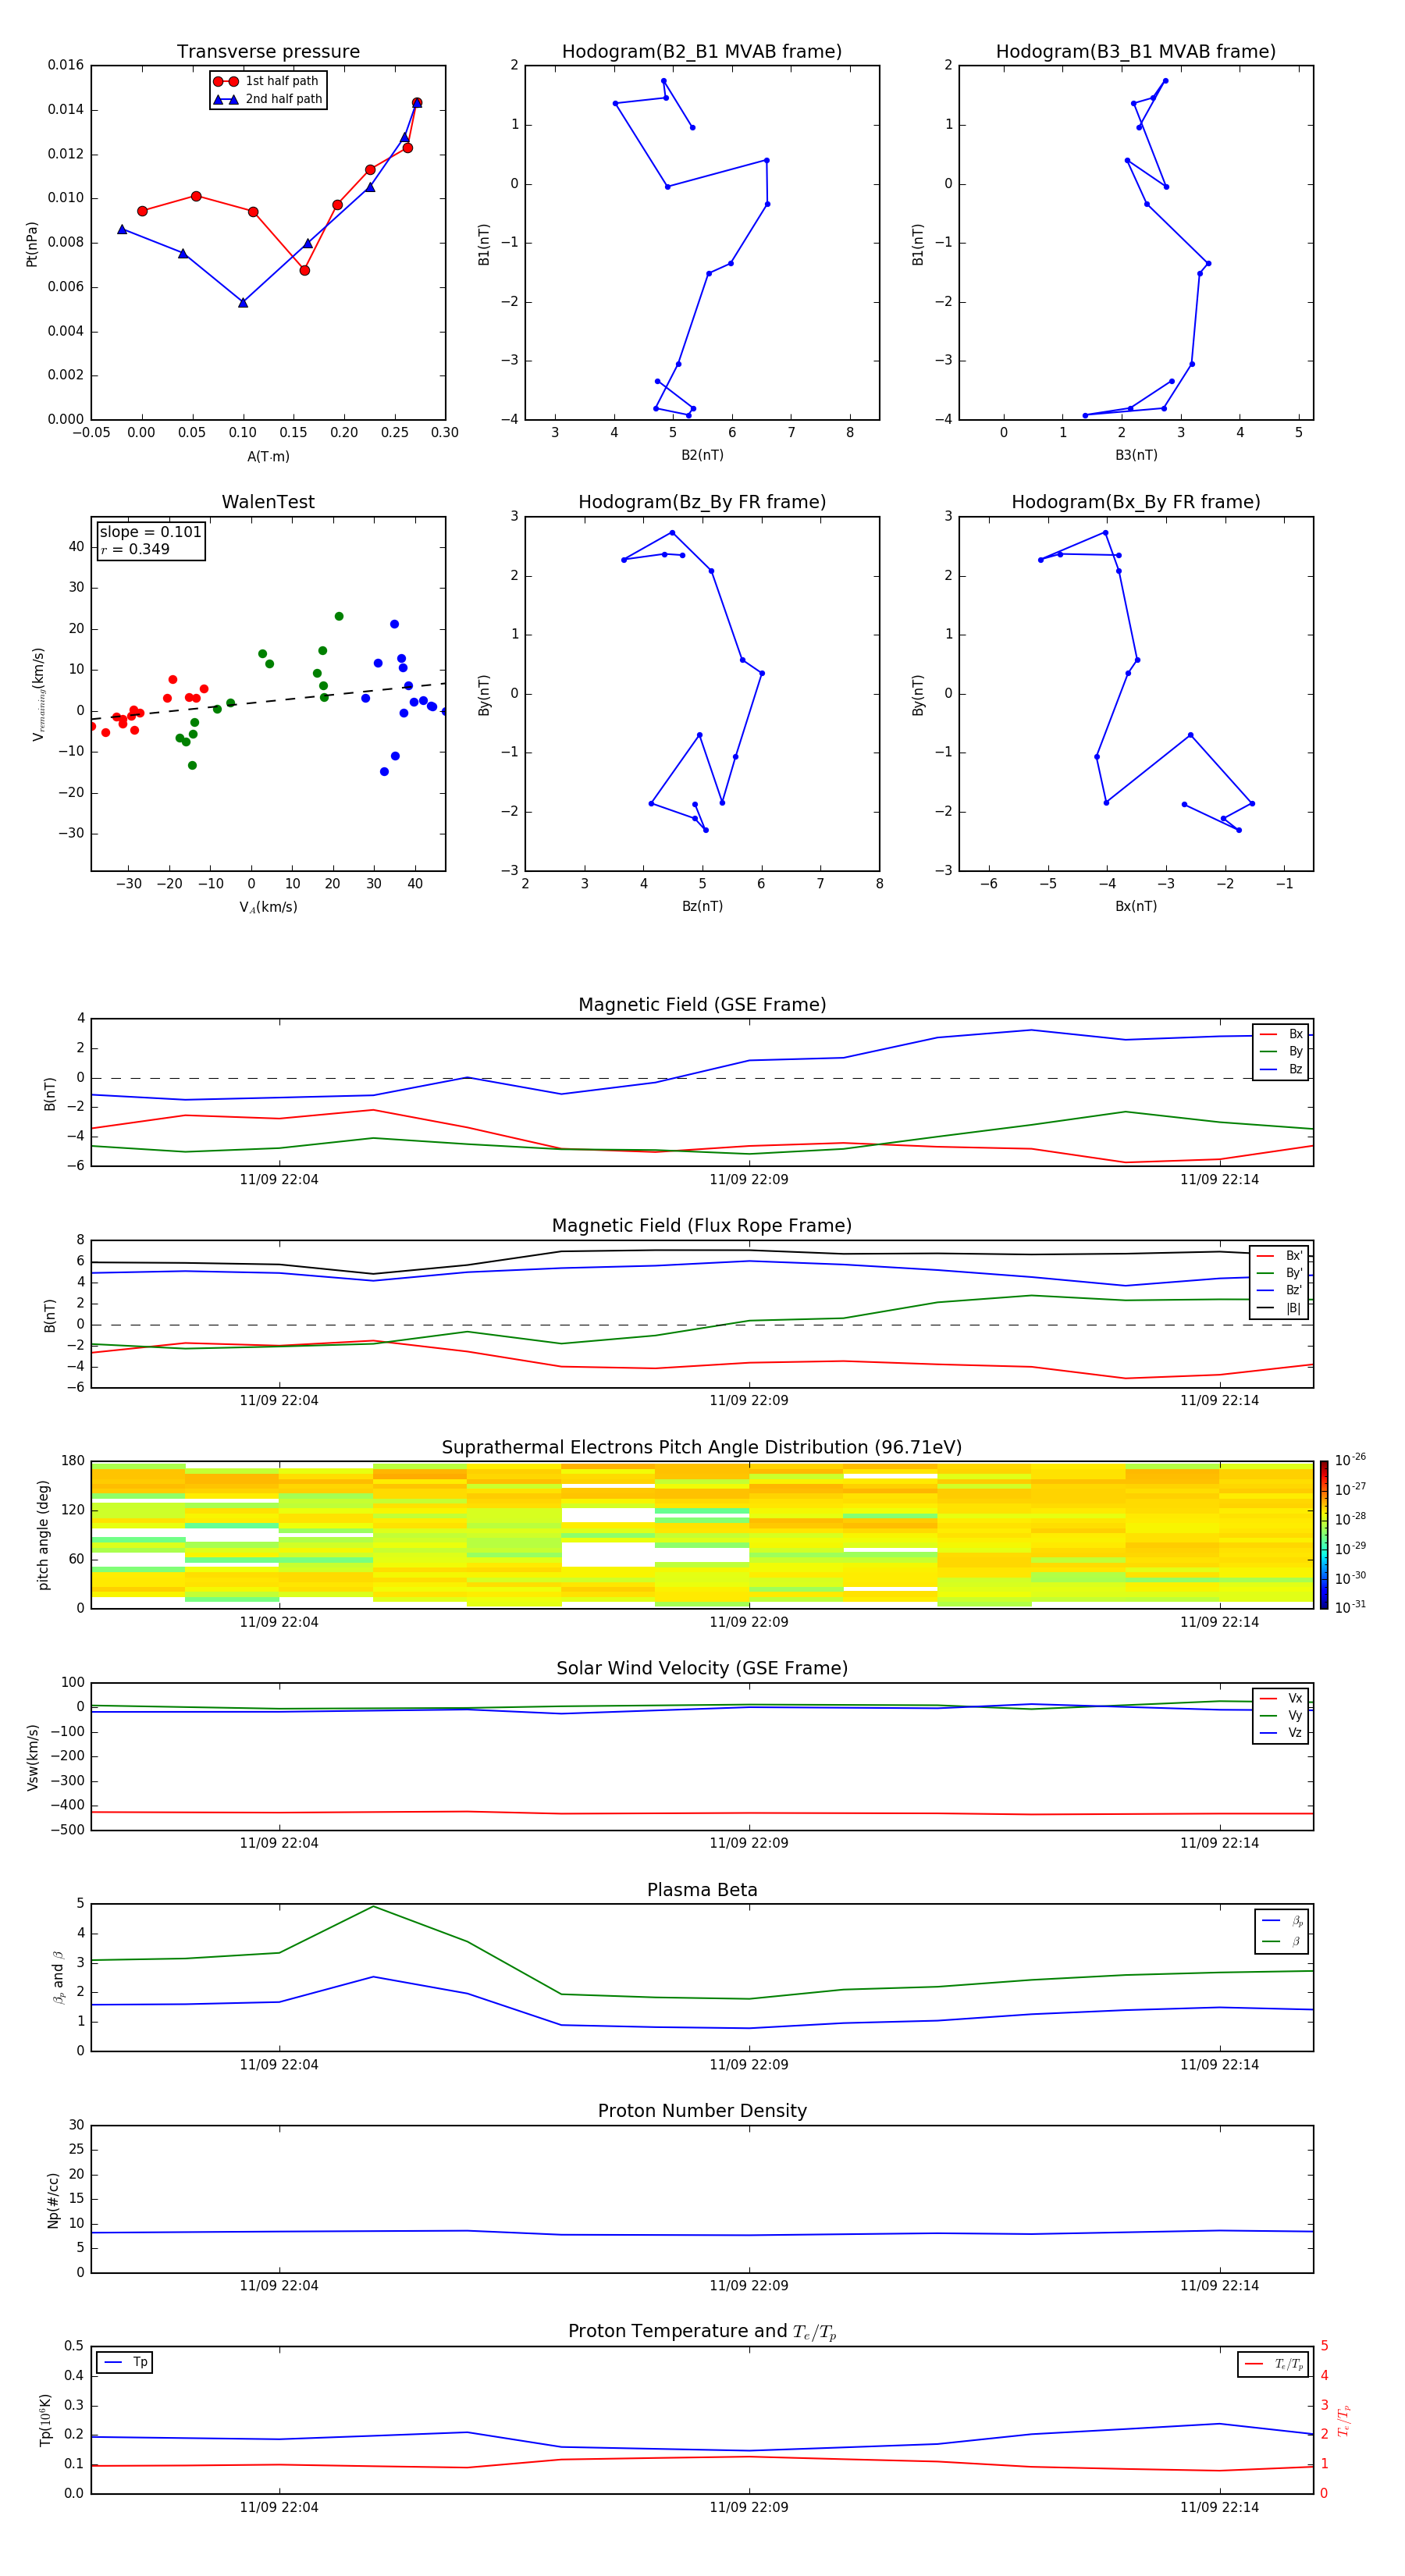The width and height of the screenshot is (1405, 2576).
Task: Click the "Magnetic Field (GSE Frame)" title
Action: [x=702, y=1004]
